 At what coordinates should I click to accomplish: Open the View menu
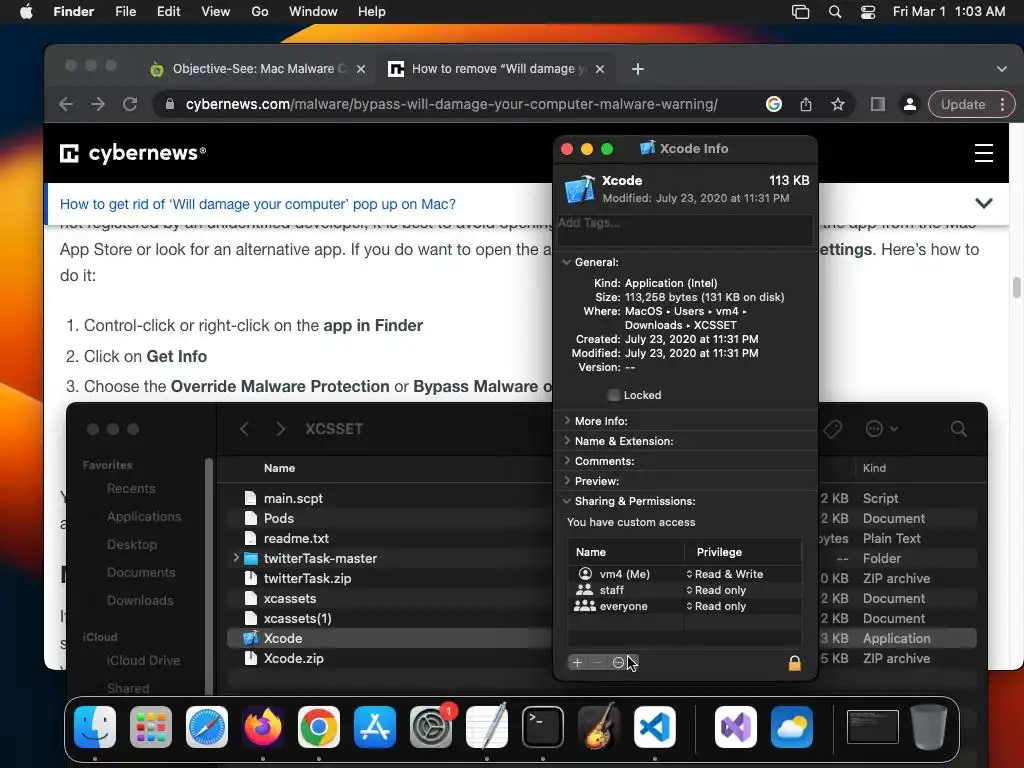[x=216, y=12]
